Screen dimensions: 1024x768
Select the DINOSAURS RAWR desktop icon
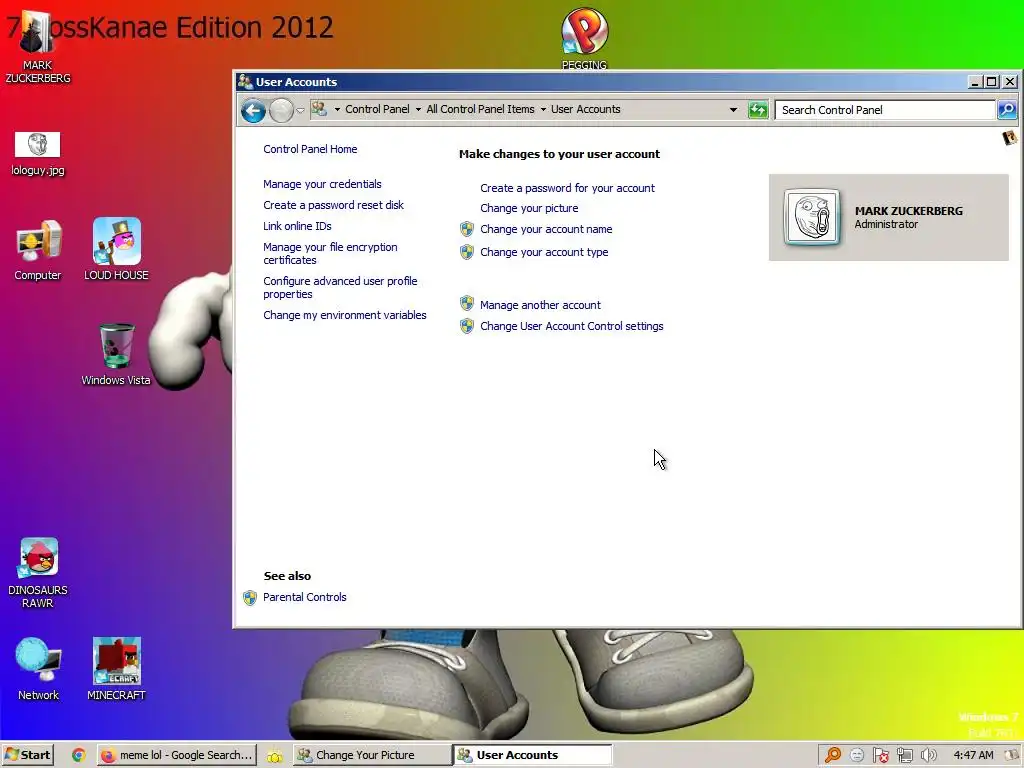38,573
